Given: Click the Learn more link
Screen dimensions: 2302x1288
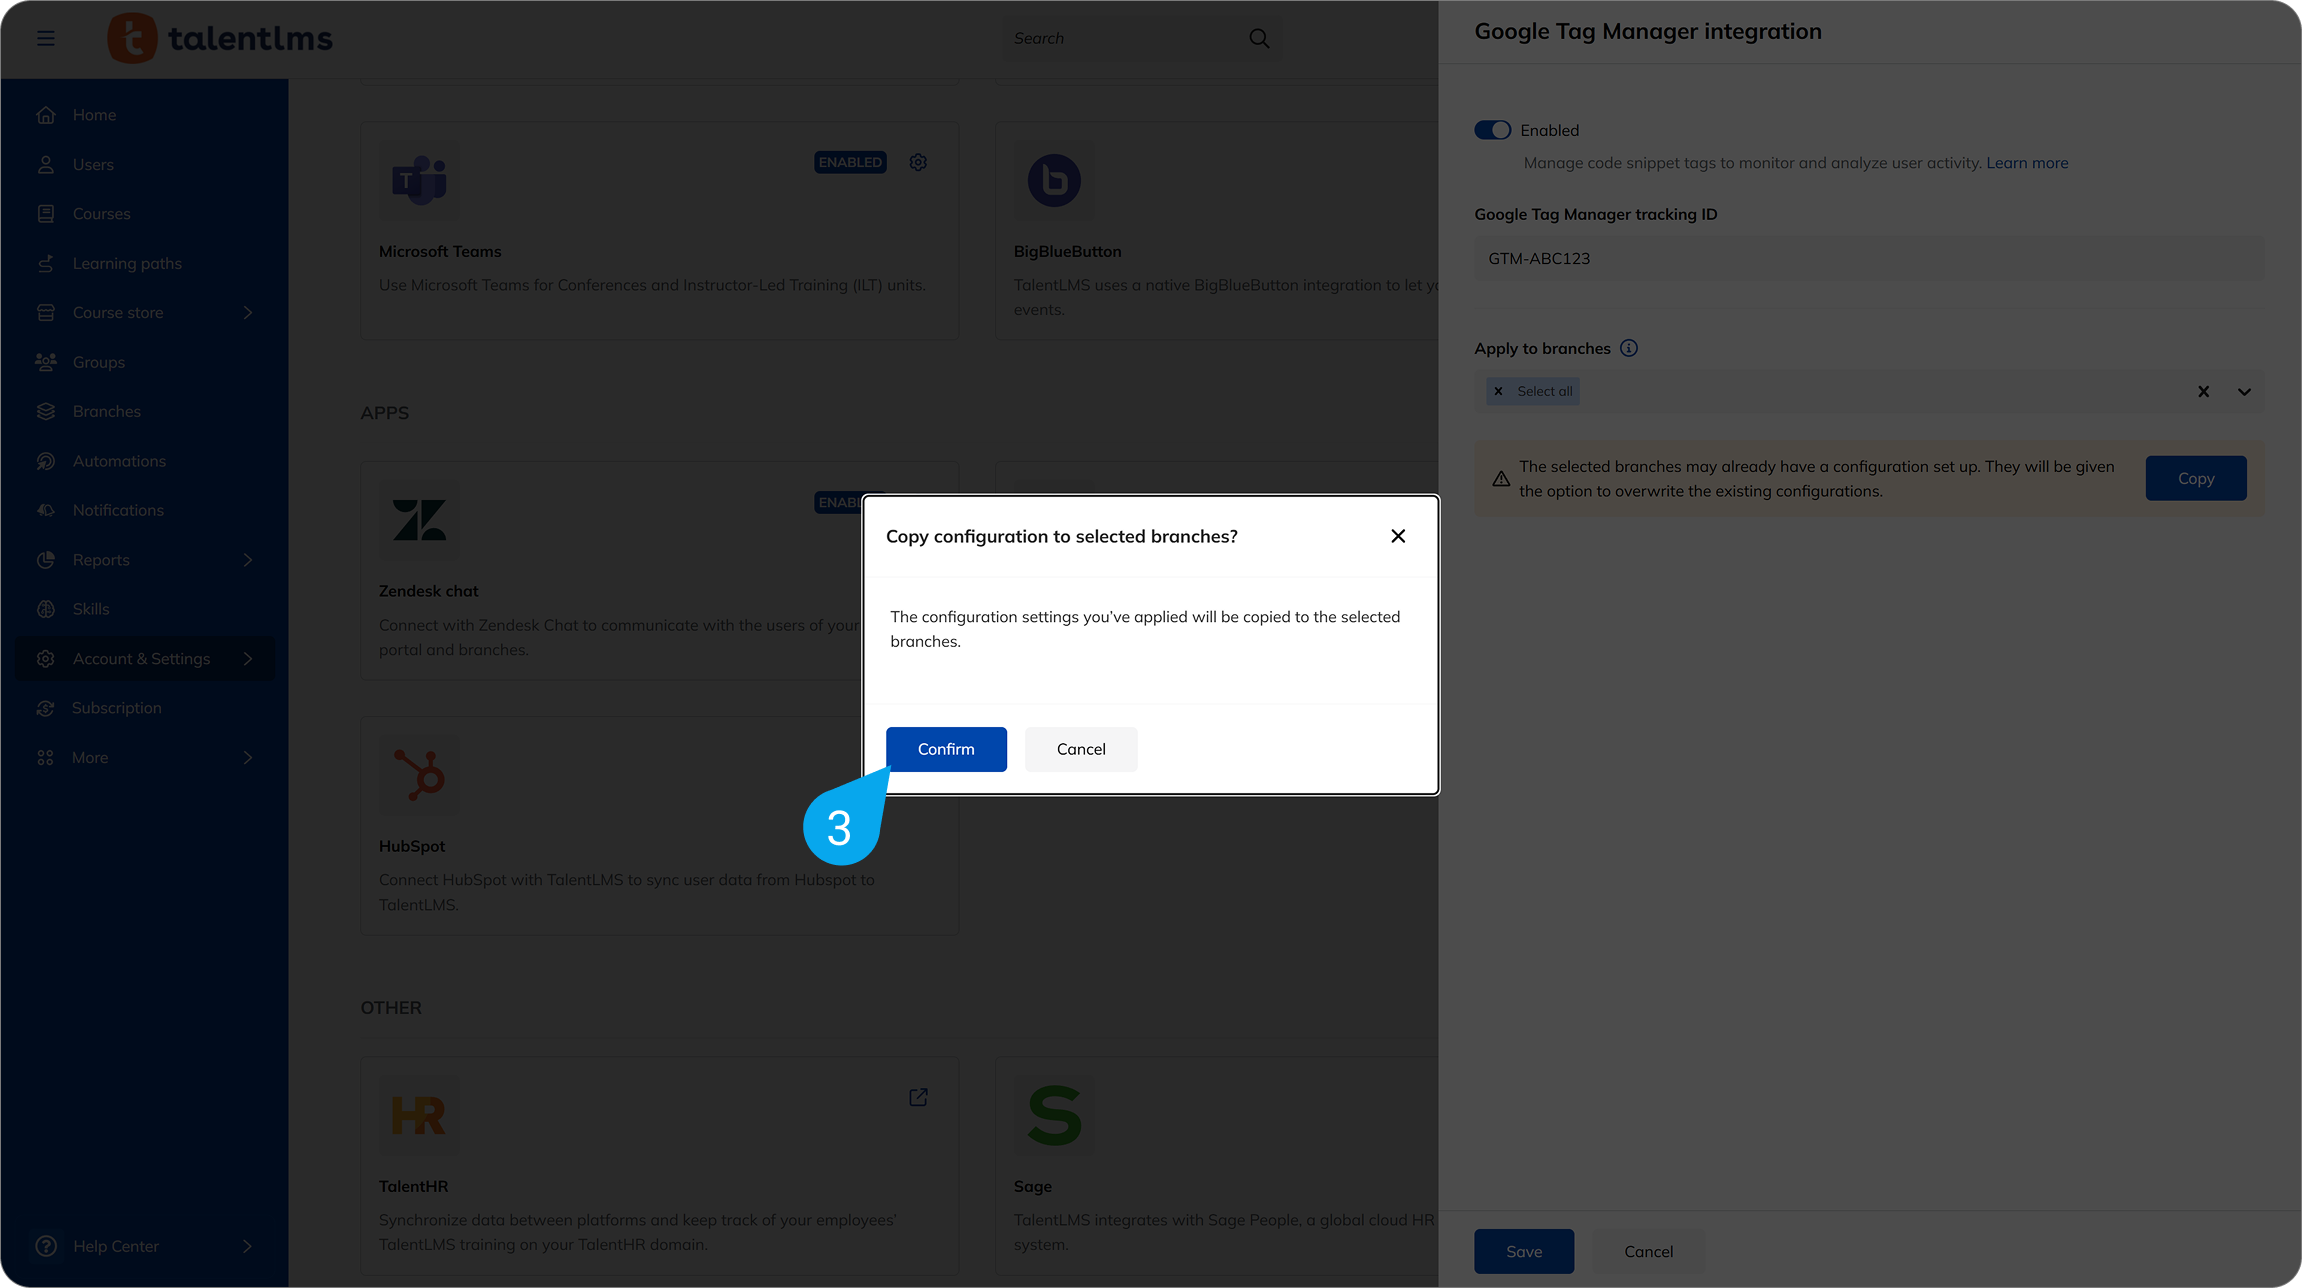Looking at the screenshot, I should tap(2027, 163).
